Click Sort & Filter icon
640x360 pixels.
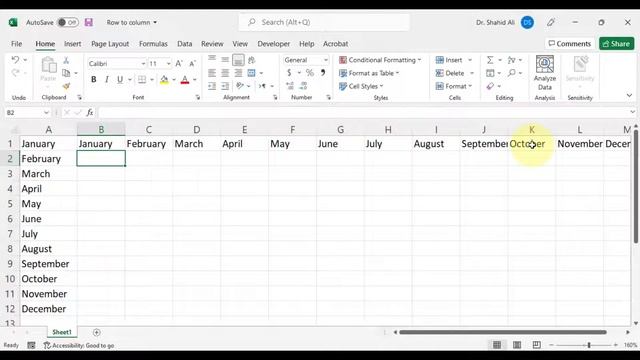point(511,60)
